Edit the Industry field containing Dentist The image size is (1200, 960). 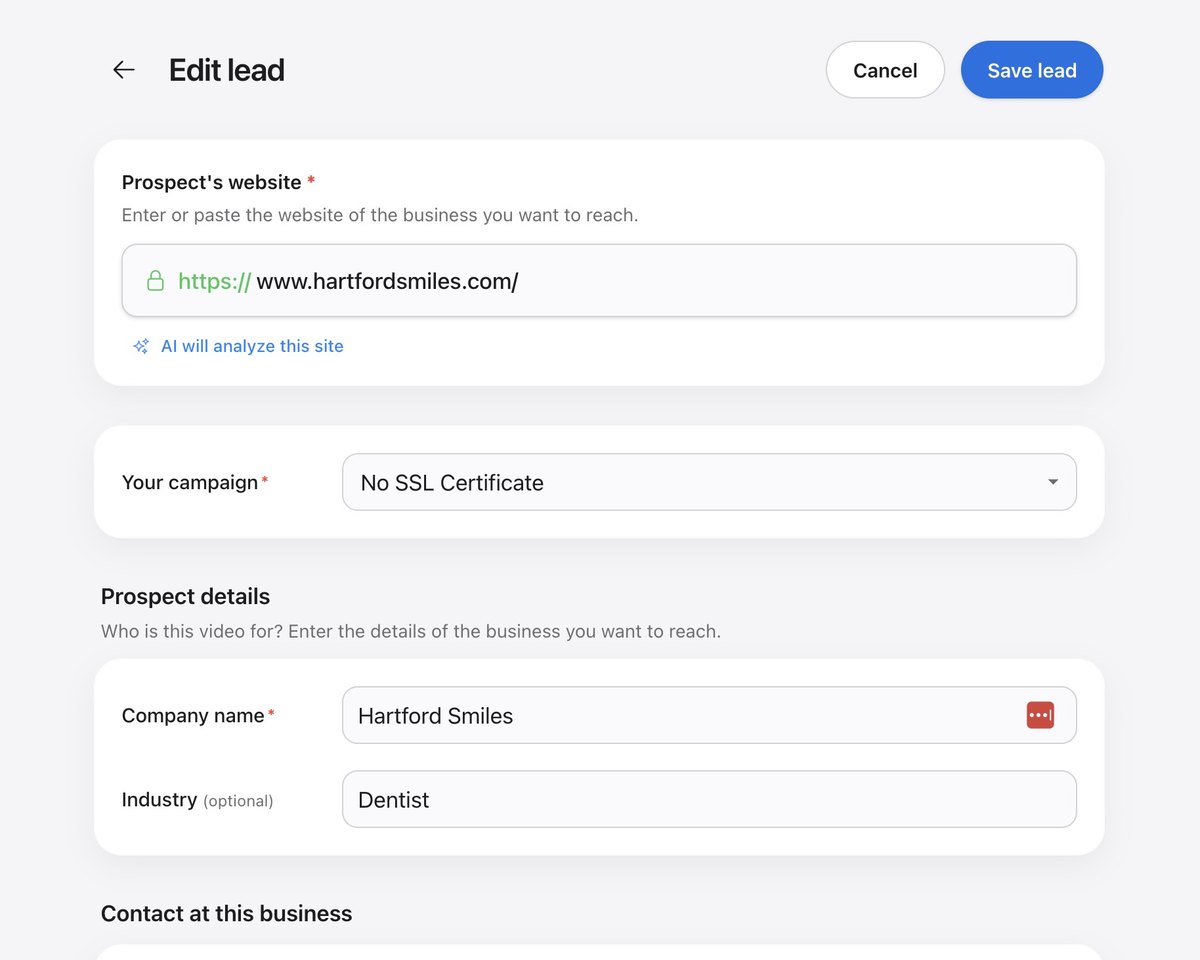click(709, 799)
